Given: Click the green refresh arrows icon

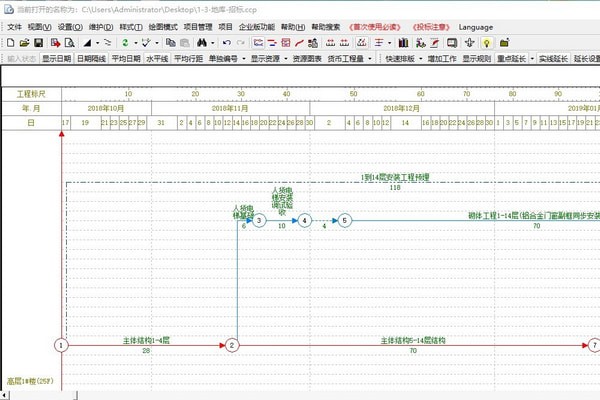Looking at the screenshot, I should point(124,43).
